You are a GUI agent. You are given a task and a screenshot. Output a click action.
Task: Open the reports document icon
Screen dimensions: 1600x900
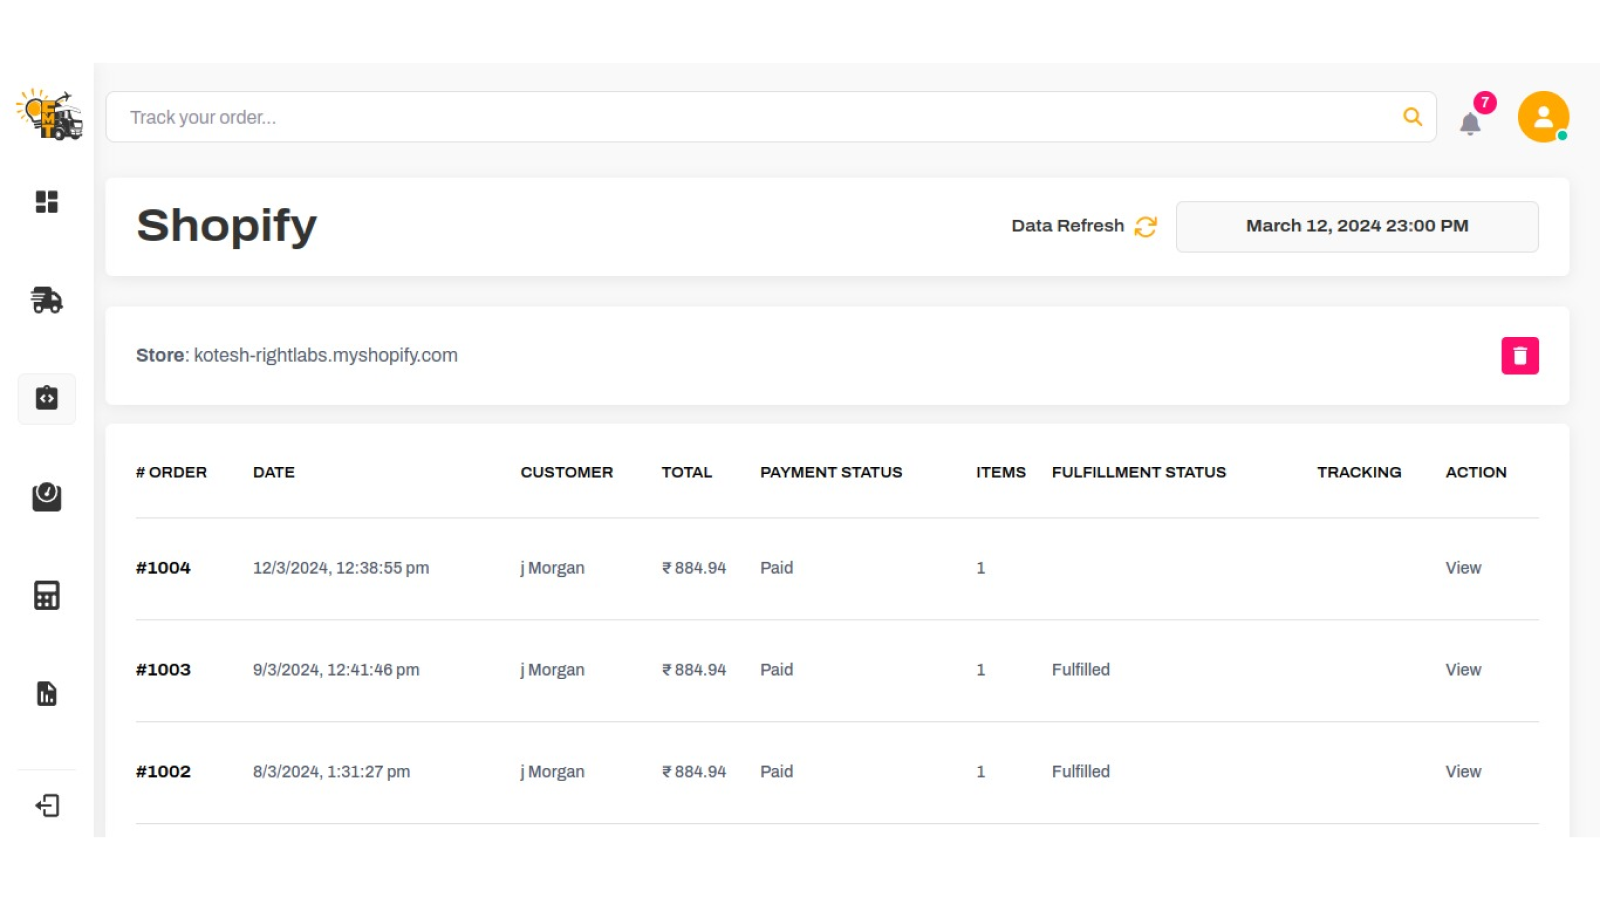47,693
